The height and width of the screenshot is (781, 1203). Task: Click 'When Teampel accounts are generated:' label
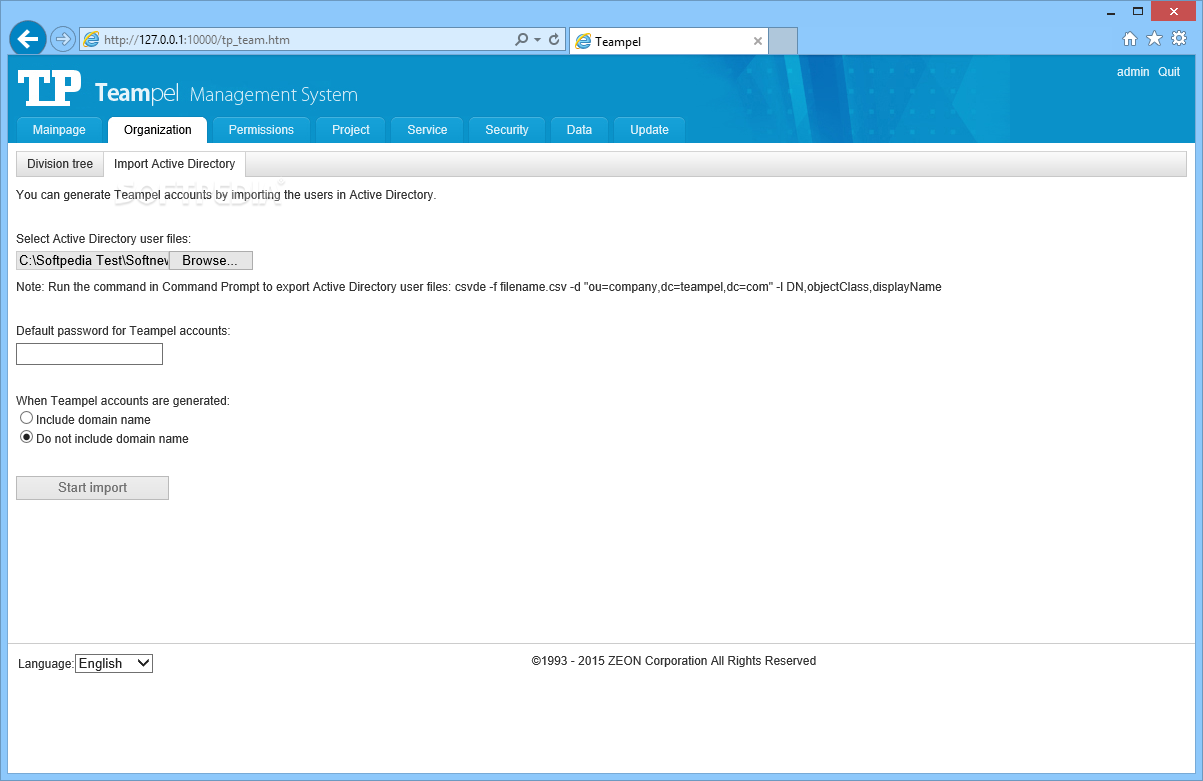click(123, 400)
